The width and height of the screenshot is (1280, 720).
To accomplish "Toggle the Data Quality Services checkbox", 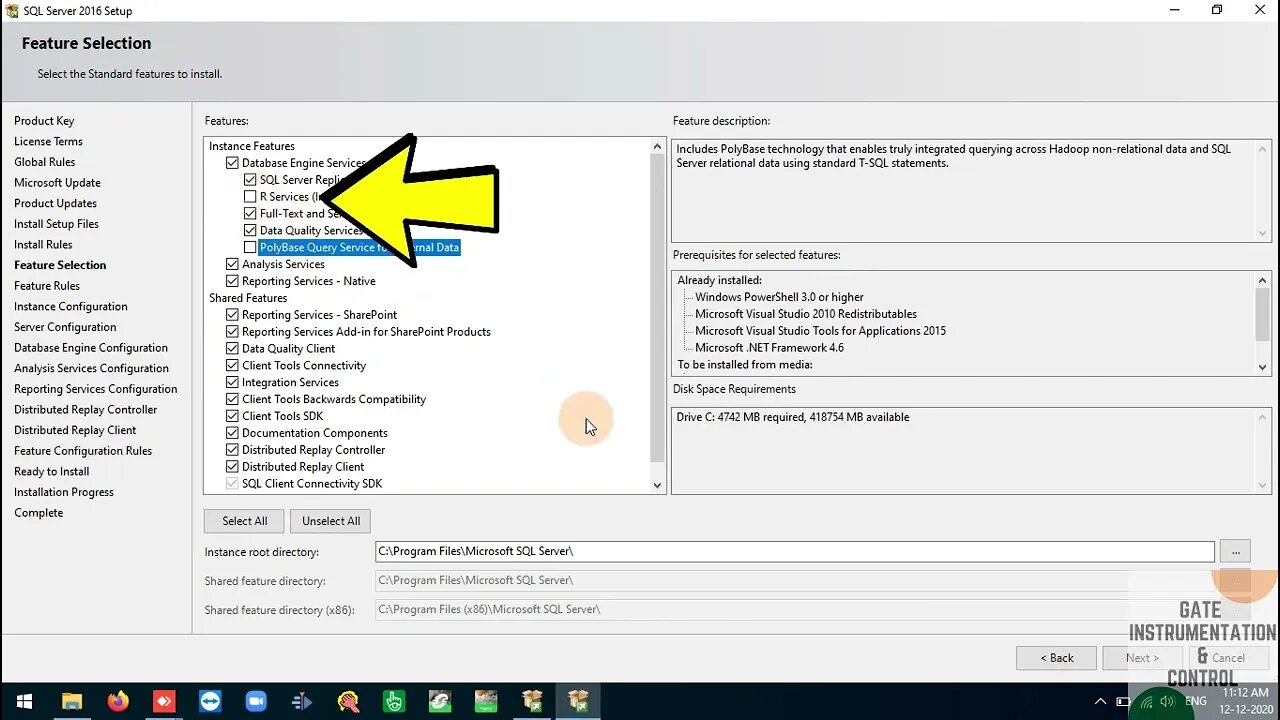I will [251, 231].
